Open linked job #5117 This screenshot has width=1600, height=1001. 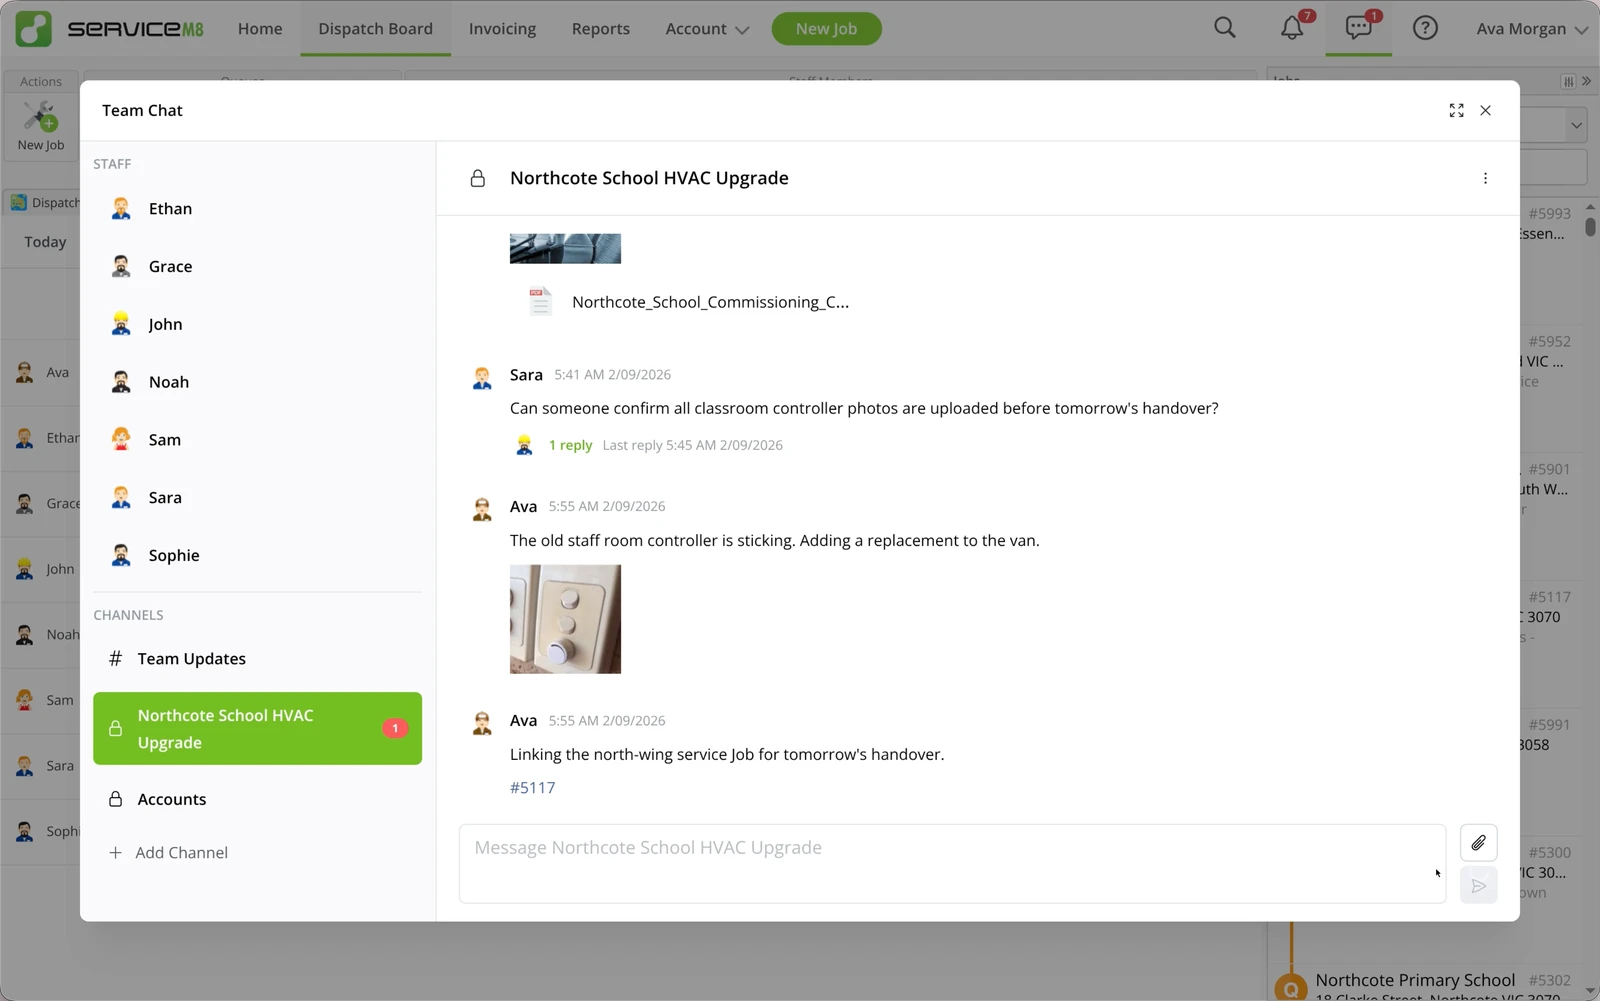coord(532,788)
